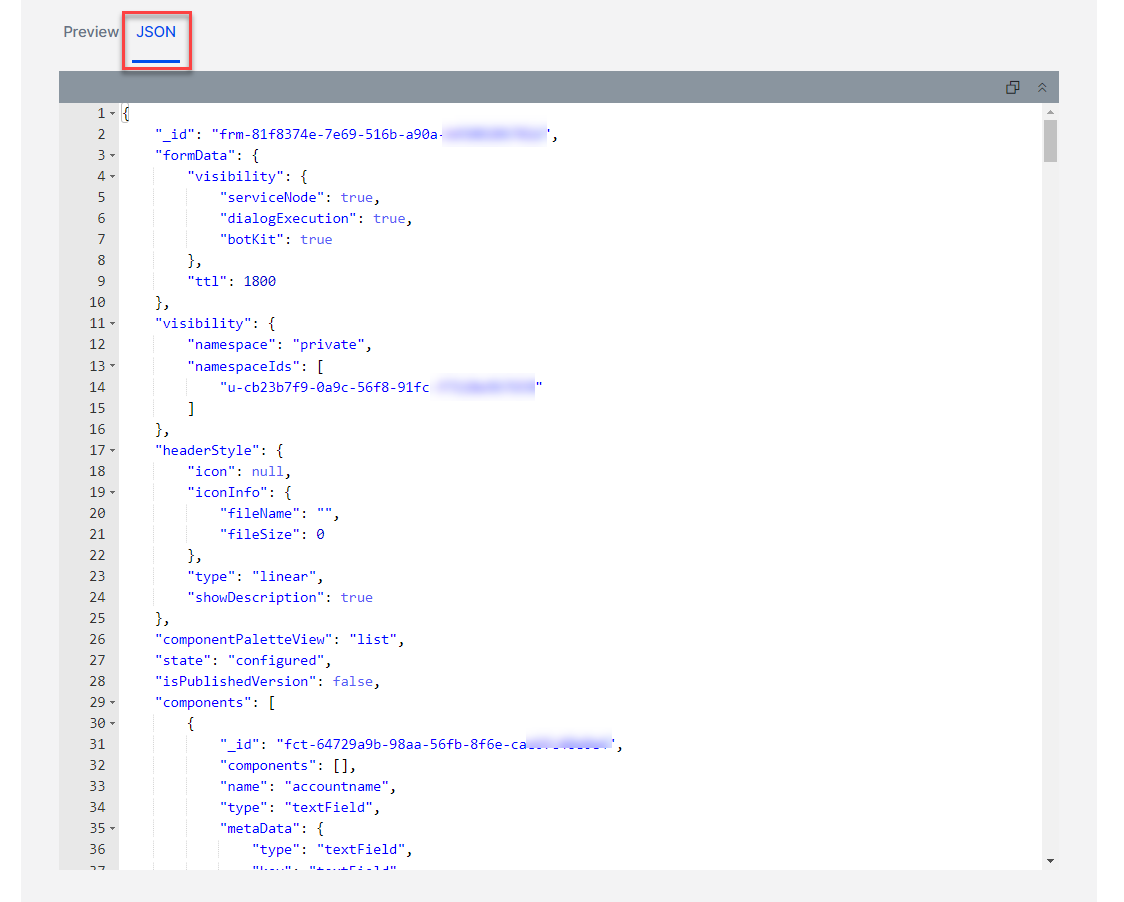Click line number 26 in the gutter

pos(97,639)
